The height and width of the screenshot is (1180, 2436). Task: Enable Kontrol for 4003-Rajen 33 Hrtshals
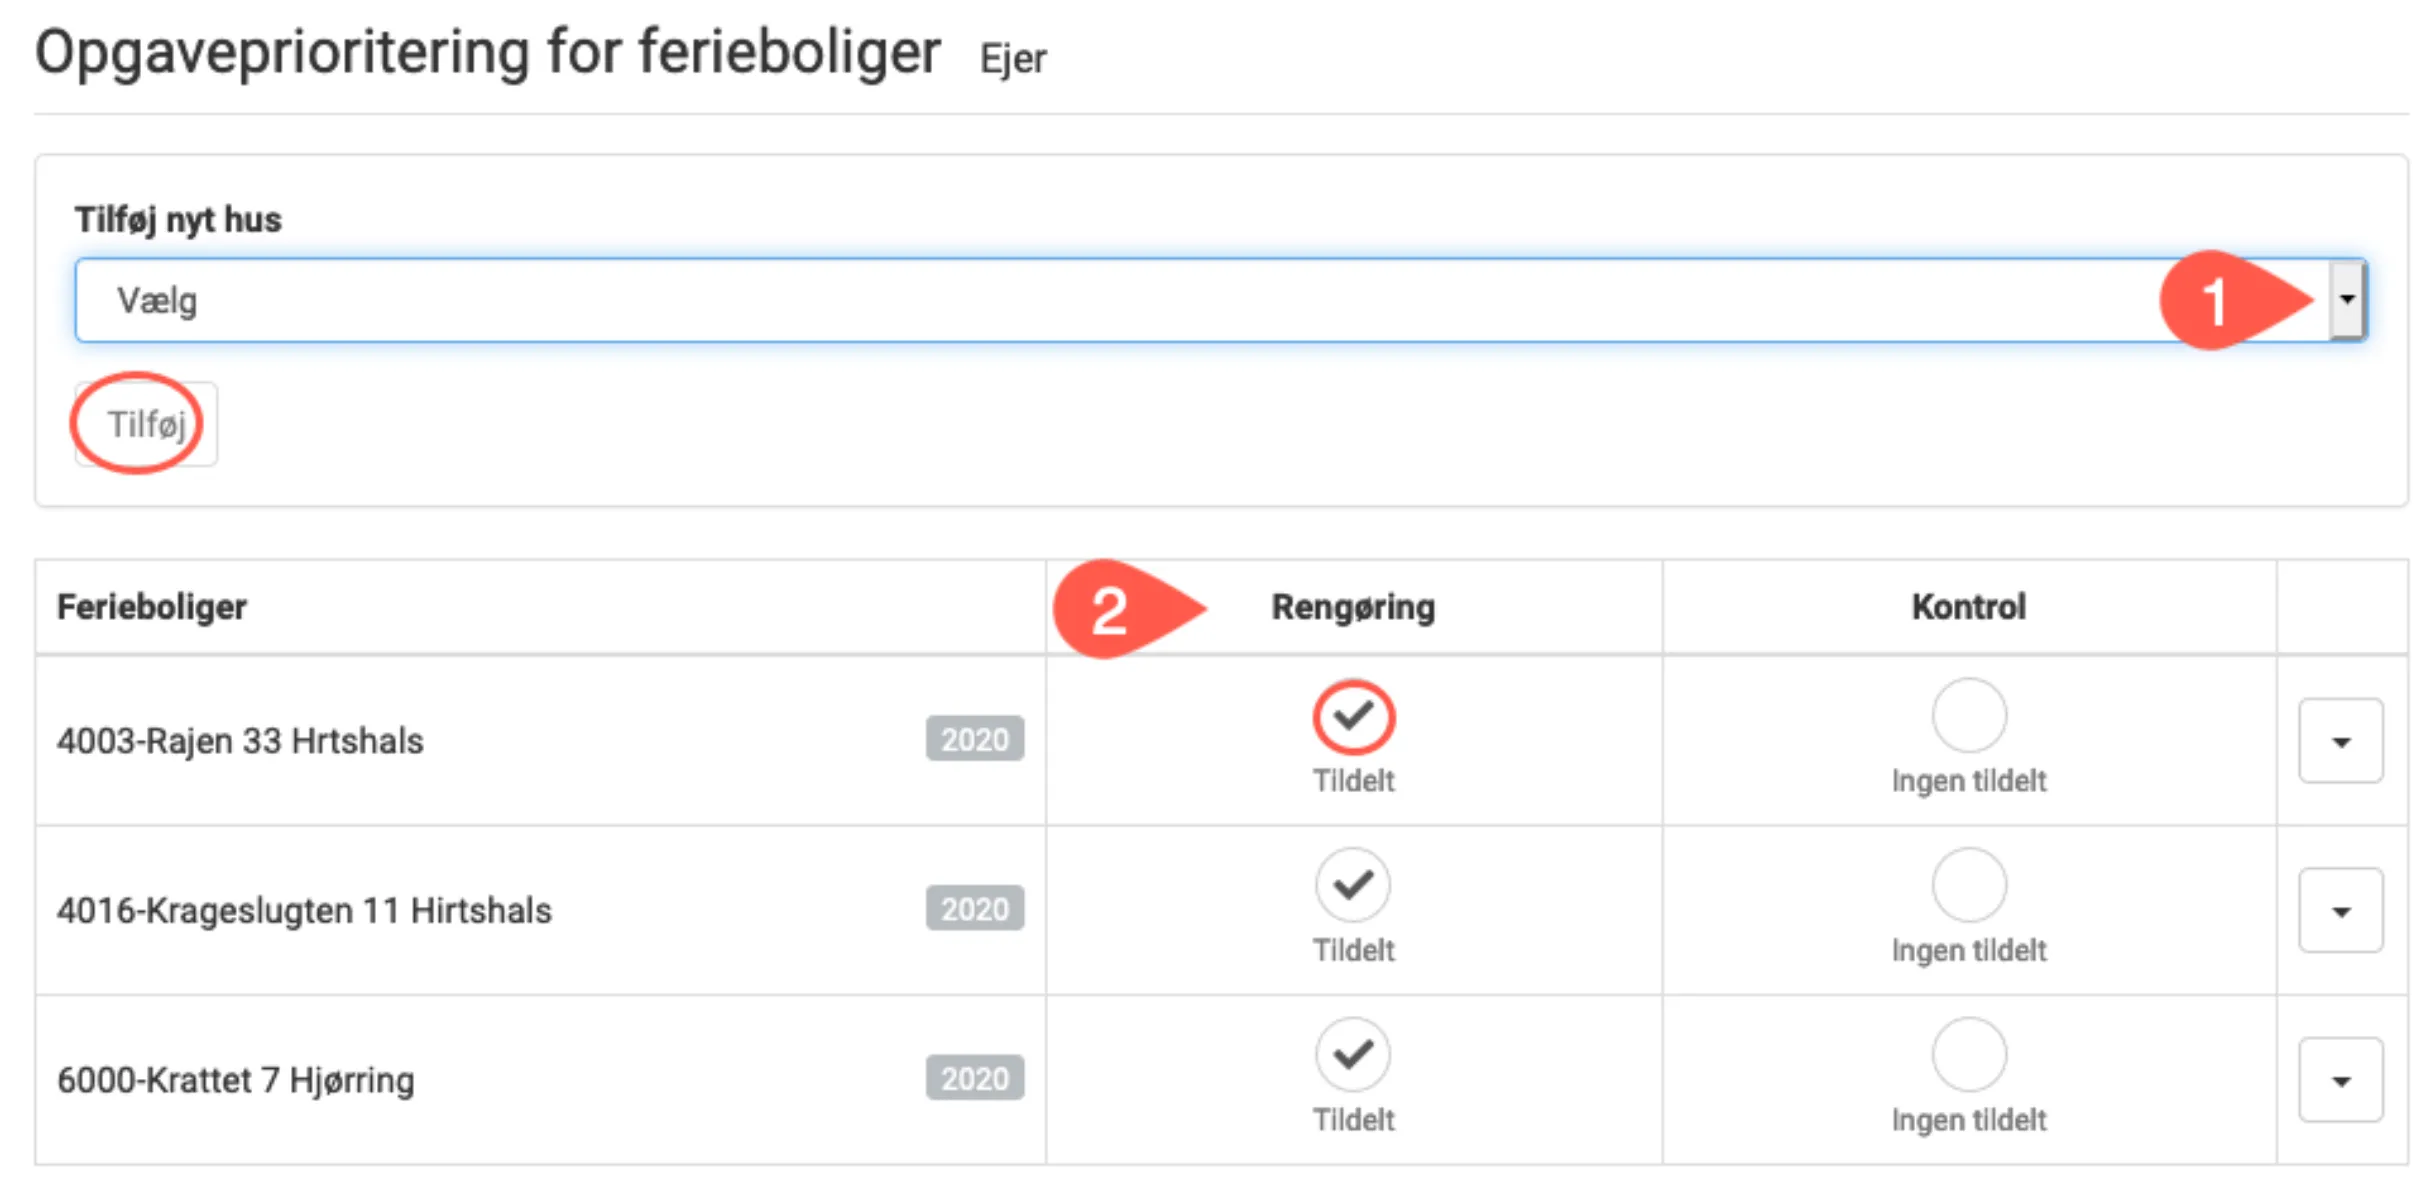click(1969, 716)
